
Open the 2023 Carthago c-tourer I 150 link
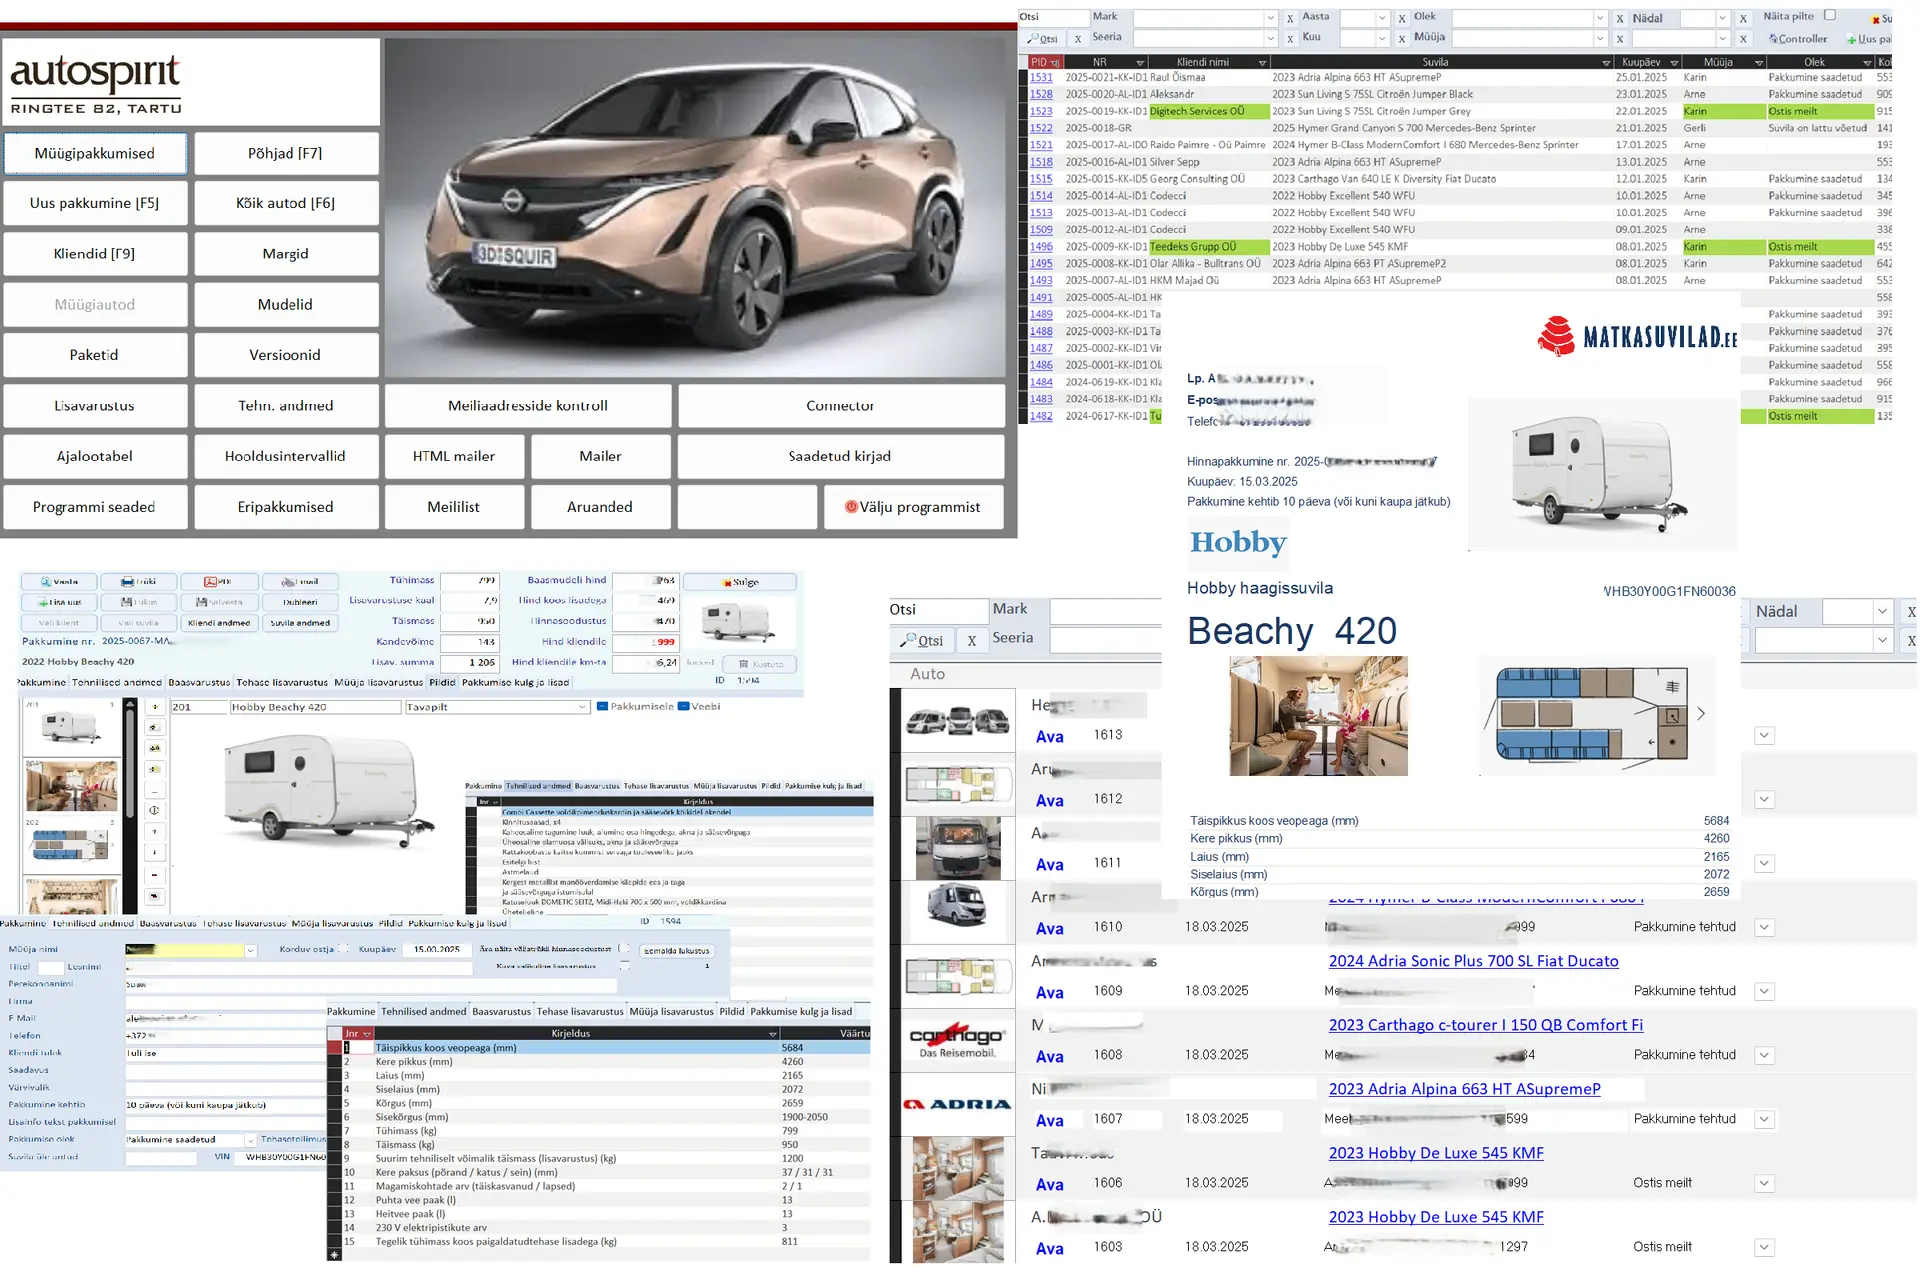pos(1485,1025)
